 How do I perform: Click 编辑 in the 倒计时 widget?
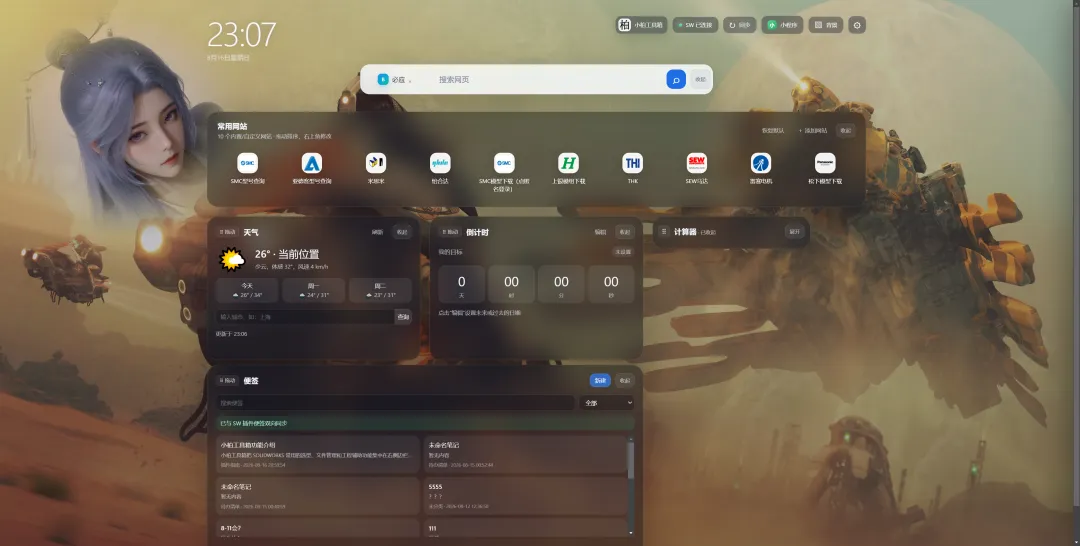(x=600, y=232)
